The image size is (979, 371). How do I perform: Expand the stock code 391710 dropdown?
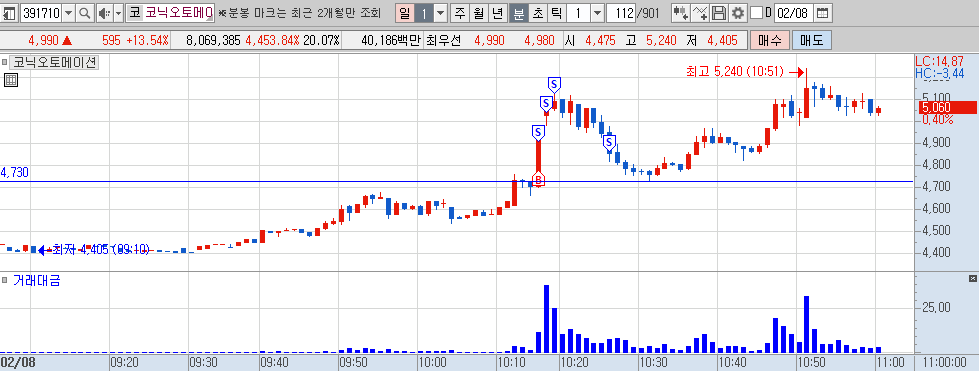(68, 12)
